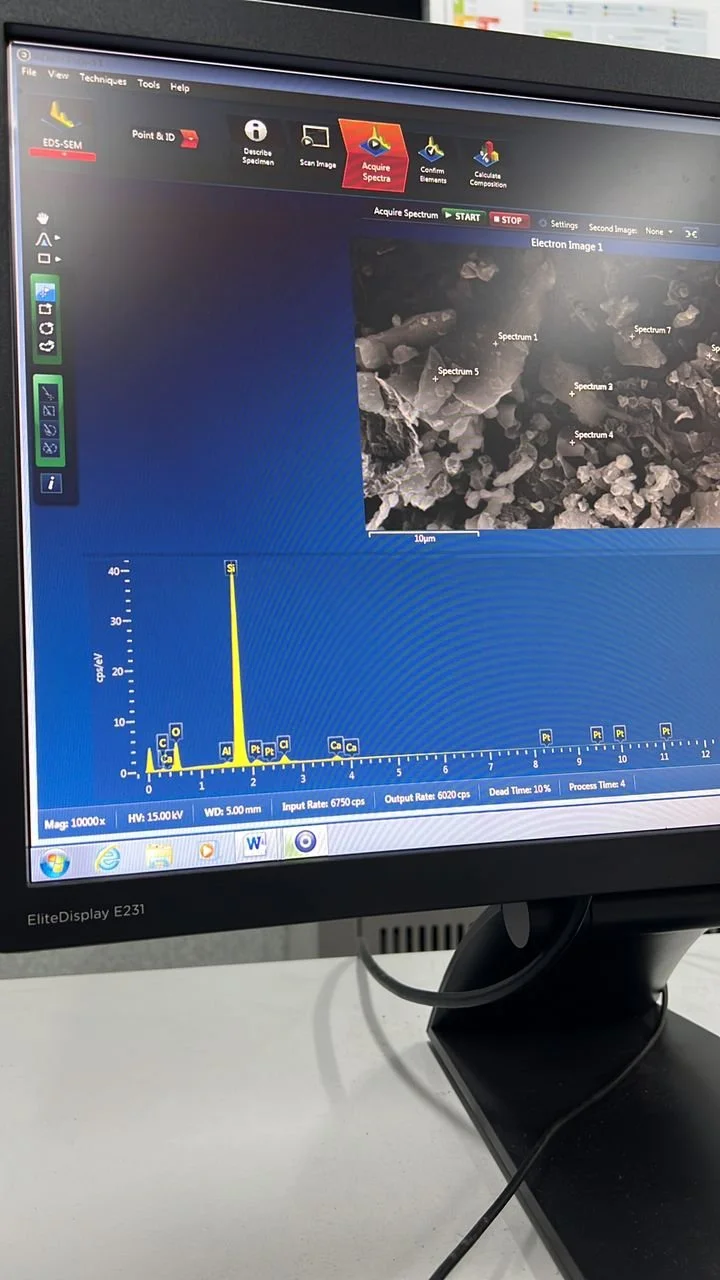Click the Dead Time: 10% entry
The height and width of the screenshot is (1280, 720).
(519, 791)
